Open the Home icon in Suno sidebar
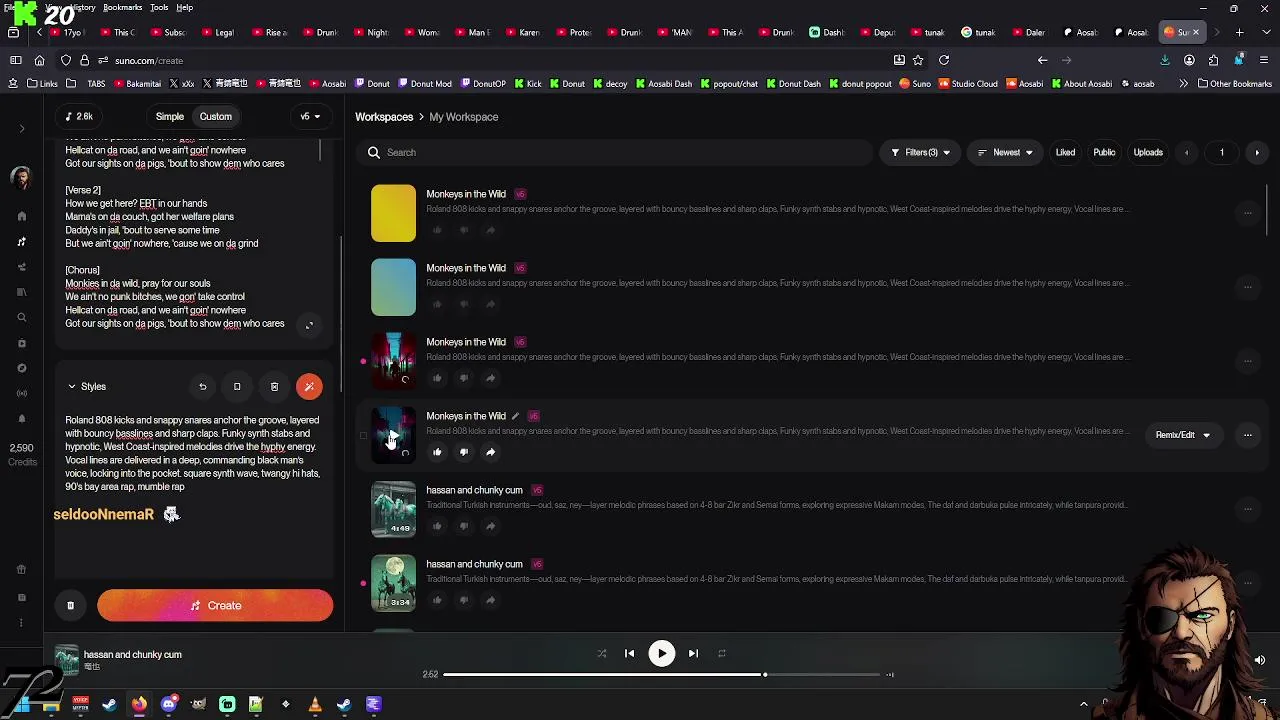 click(22, 216)
